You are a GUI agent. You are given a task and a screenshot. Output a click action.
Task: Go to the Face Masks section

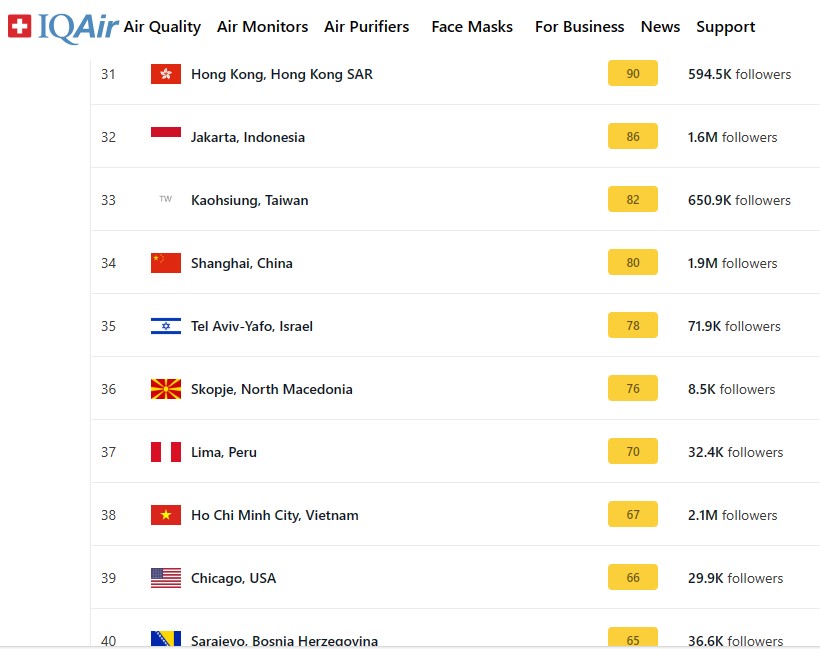click(472, 27)
